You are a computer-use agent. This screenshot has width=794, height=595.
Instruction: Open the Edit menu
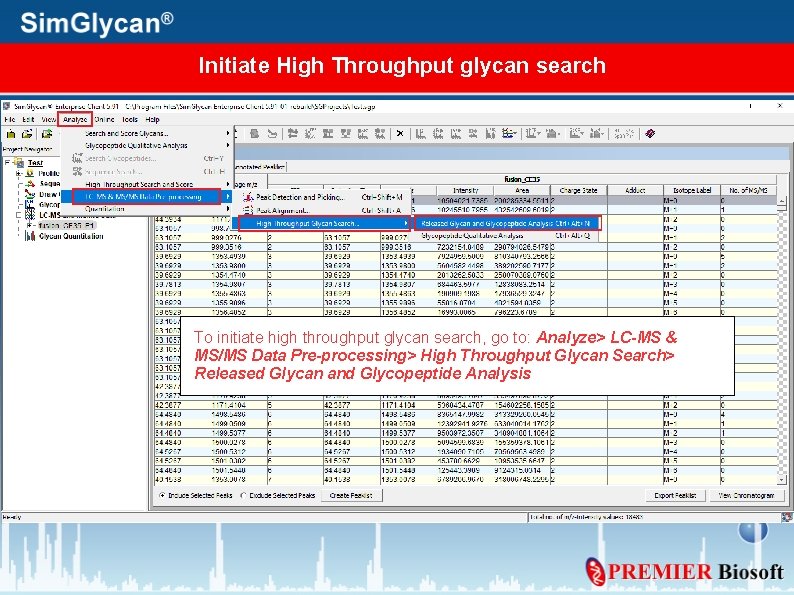(28, 120)
